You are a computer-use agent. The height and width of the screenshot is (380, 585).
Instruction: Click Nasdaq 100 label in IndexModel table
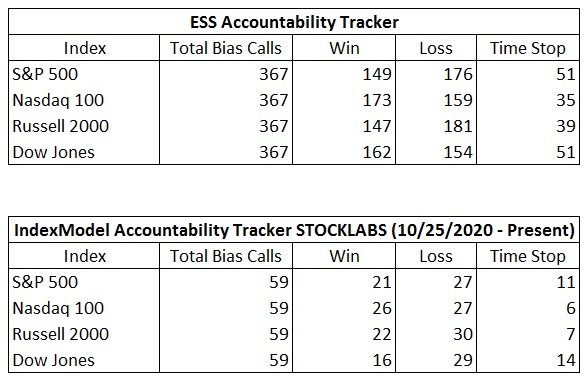58,308
